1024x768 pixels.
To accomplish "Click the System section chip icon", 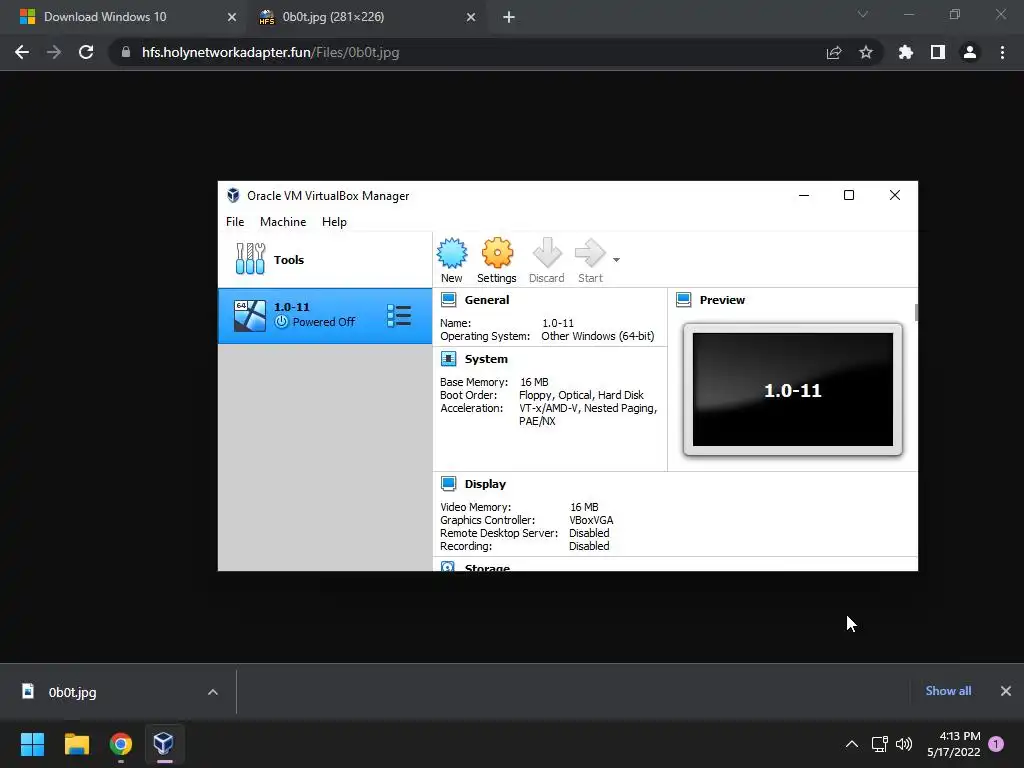I will (449, 359).
